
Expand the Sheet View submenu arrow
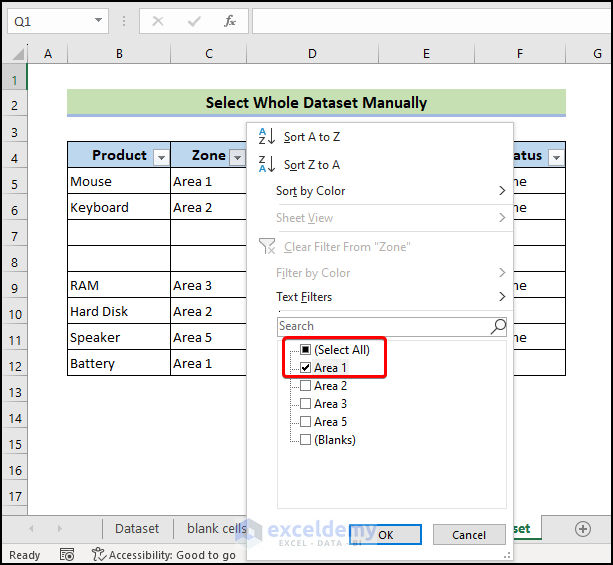tap(502, 217)
